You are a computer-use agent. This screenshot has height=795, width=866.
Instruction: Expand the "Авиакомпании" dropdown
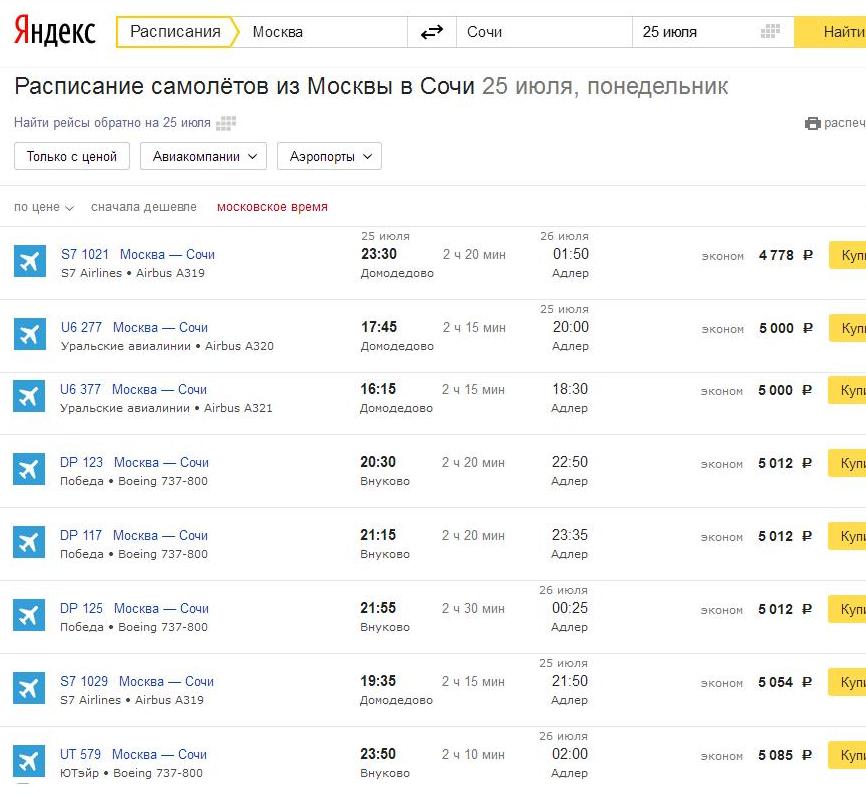pyautogui.click(x=203, y=157)
